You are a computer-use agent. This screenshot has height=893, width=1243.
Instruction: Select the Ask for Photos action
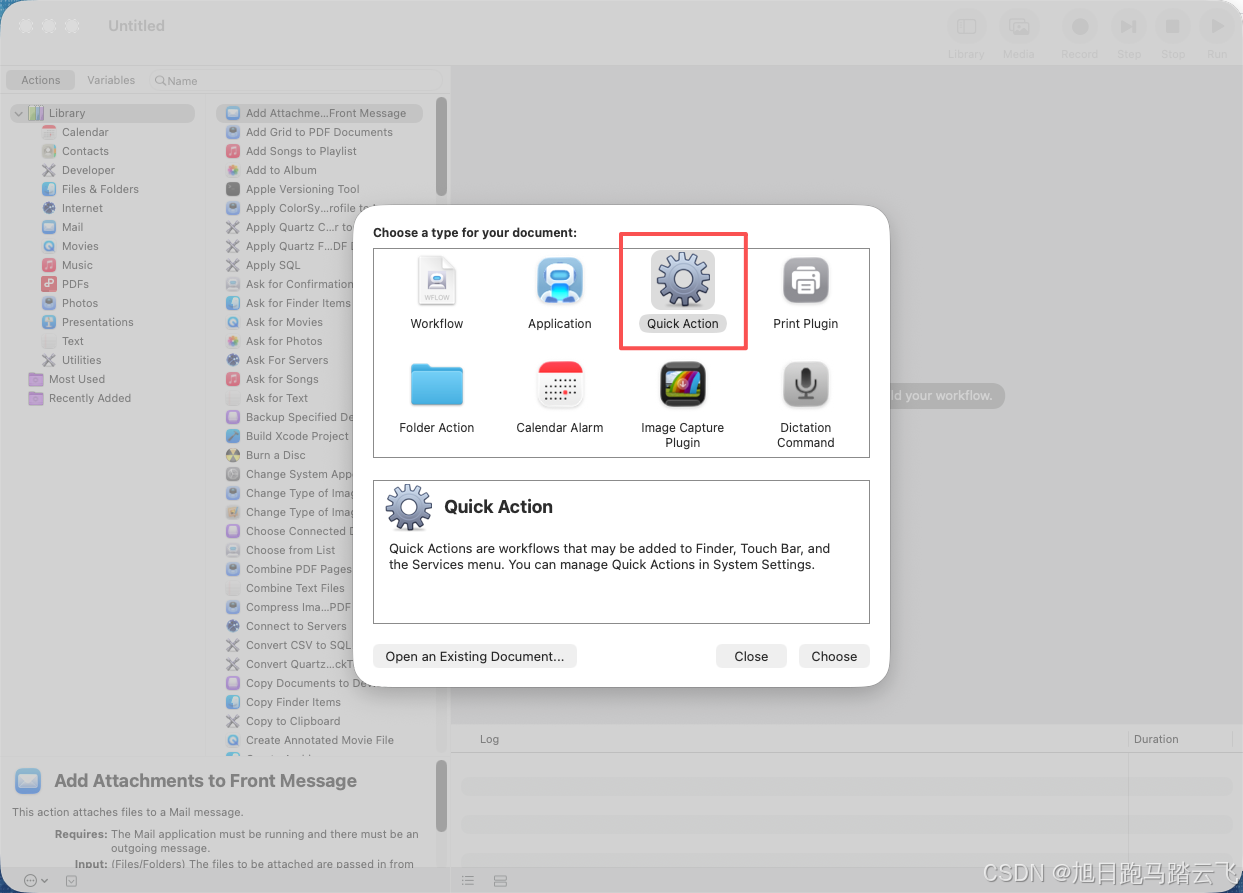click(x=284, y=341)
